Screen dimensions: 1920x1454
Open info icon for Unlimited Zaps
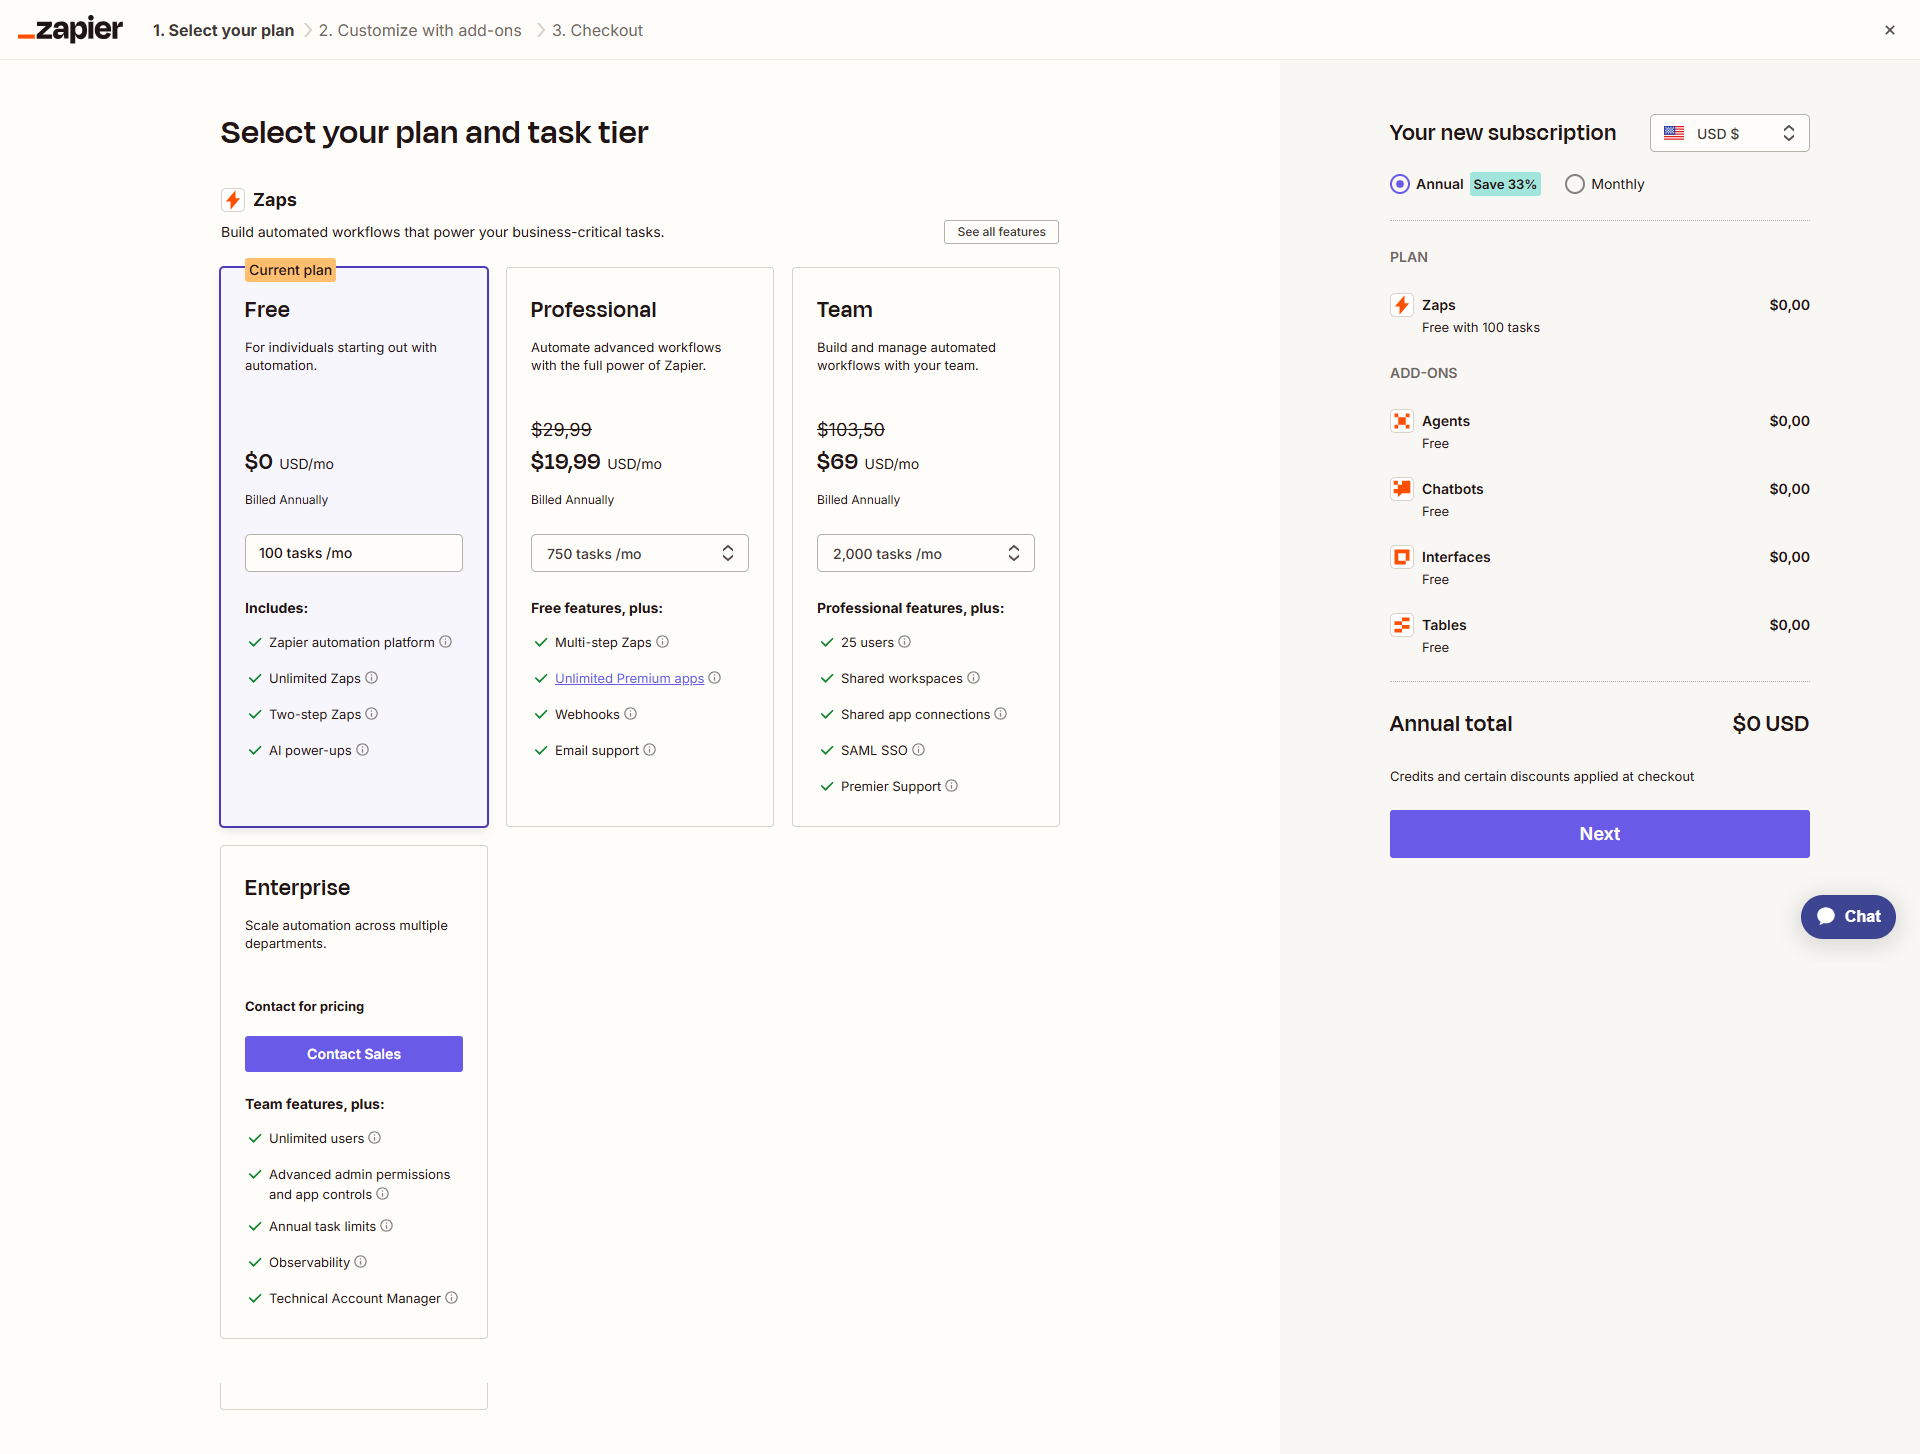coord(372,678)
